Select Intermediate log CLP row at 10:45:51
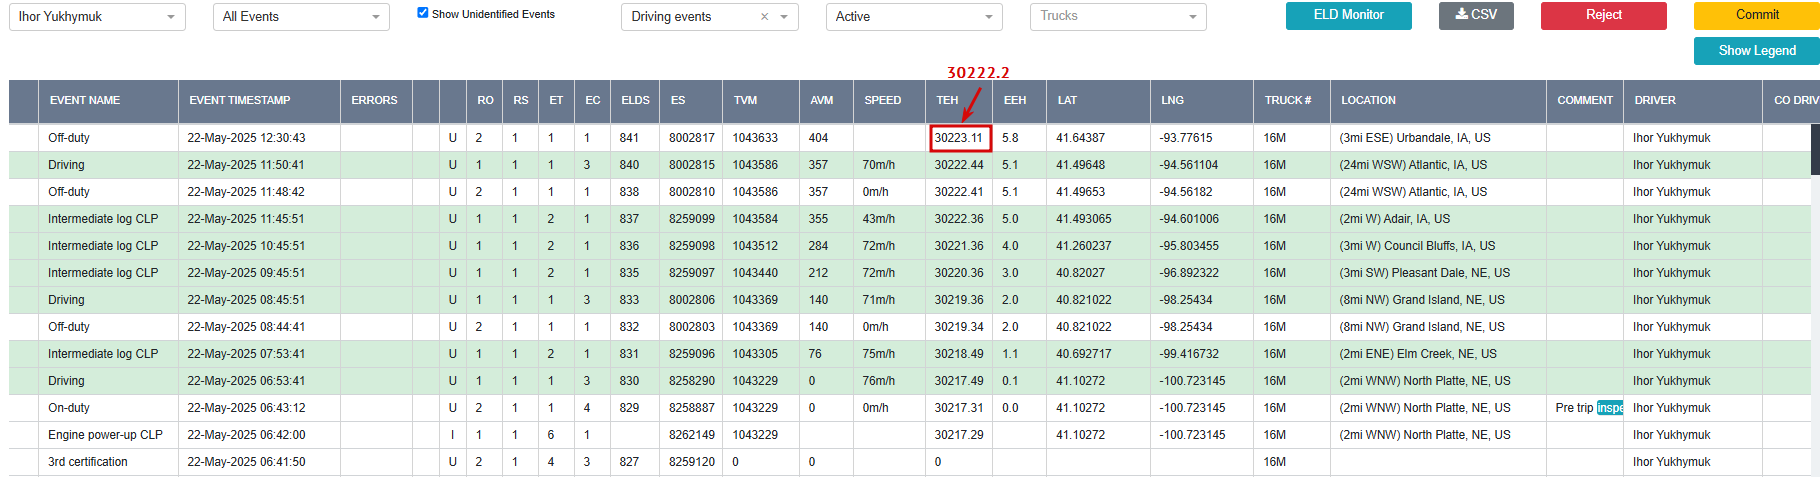1820x477 pixels. 910,246
